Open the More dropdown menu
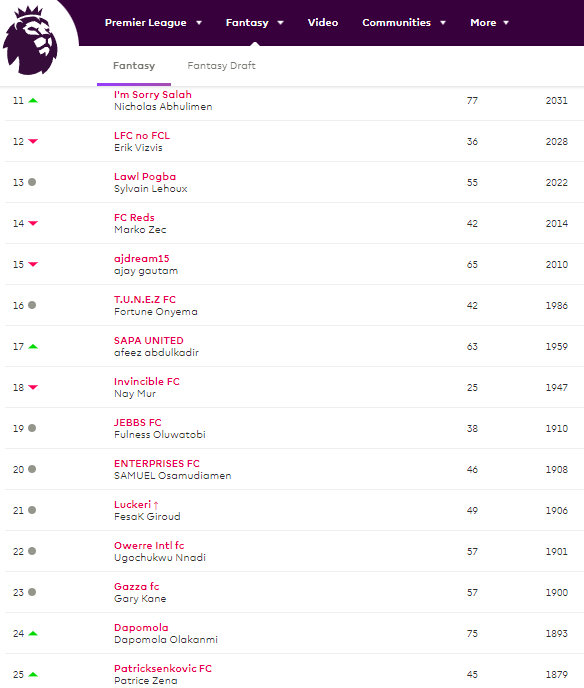584x688 pixels. pos(489,23)
